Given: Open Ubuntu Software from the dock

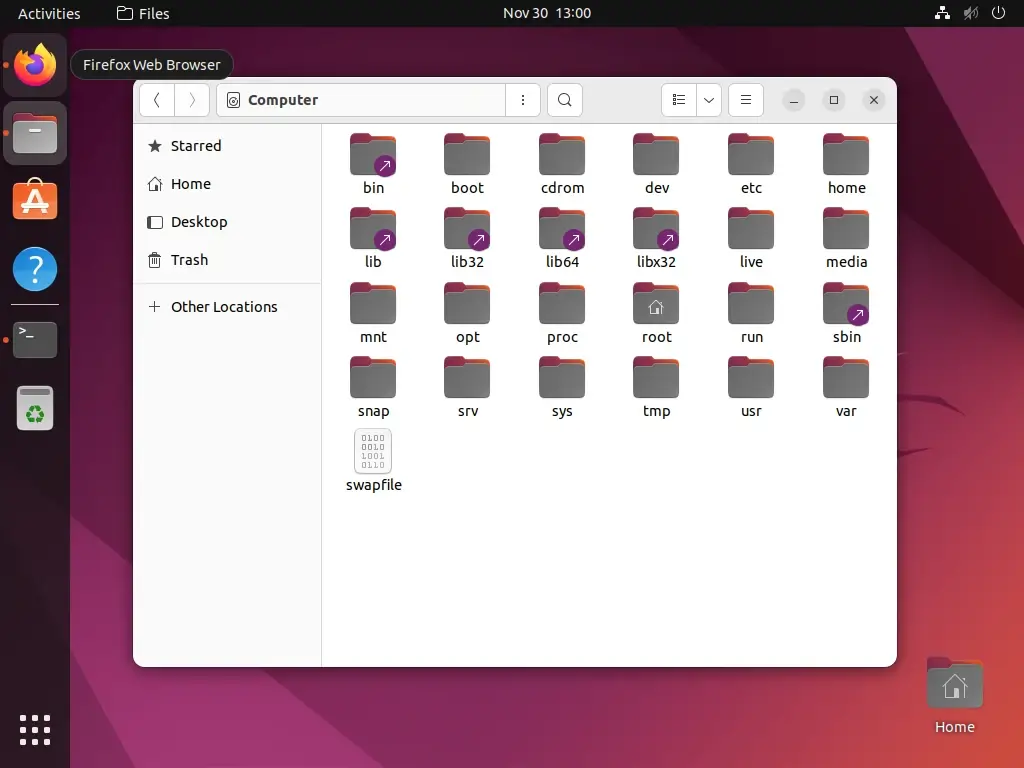Looking at the screenshot, I should 35,200.
